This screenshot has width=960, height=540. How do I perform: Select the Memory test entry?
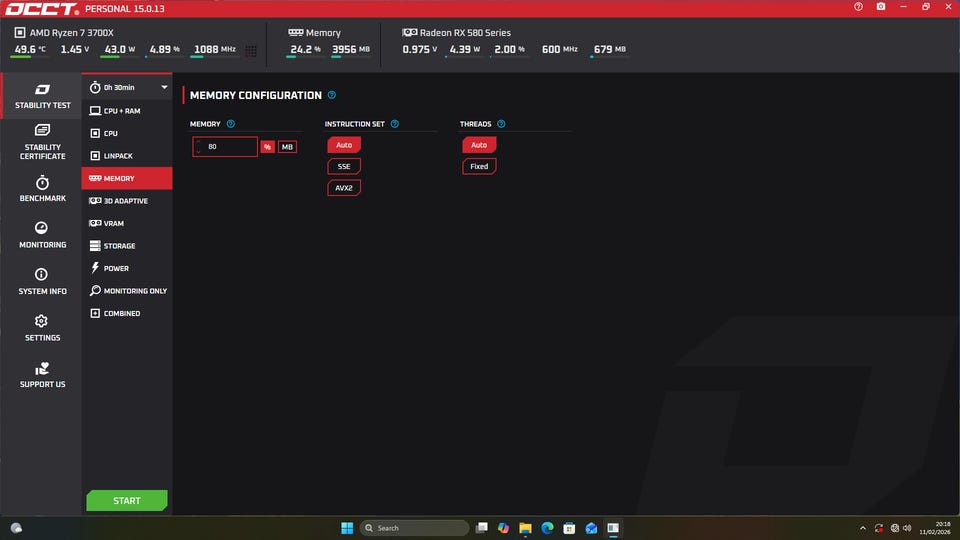(x=127, y=178)
